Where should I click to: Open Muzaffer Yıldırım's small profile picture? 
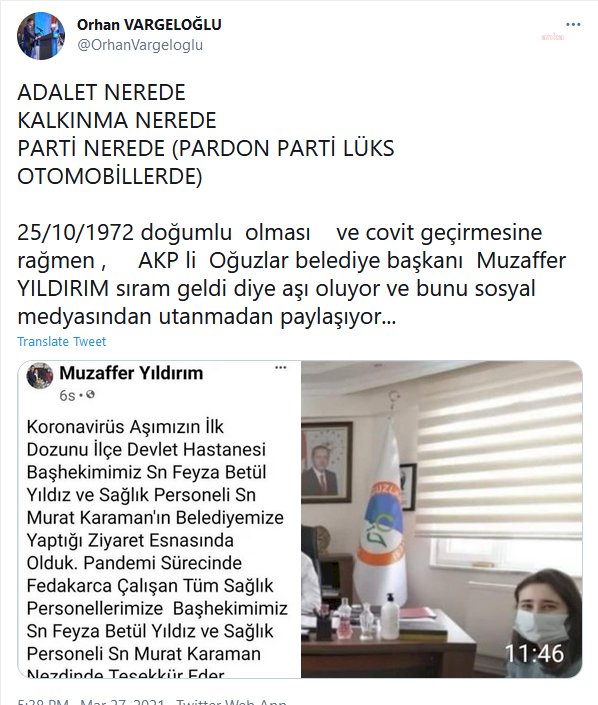[40, 375]
